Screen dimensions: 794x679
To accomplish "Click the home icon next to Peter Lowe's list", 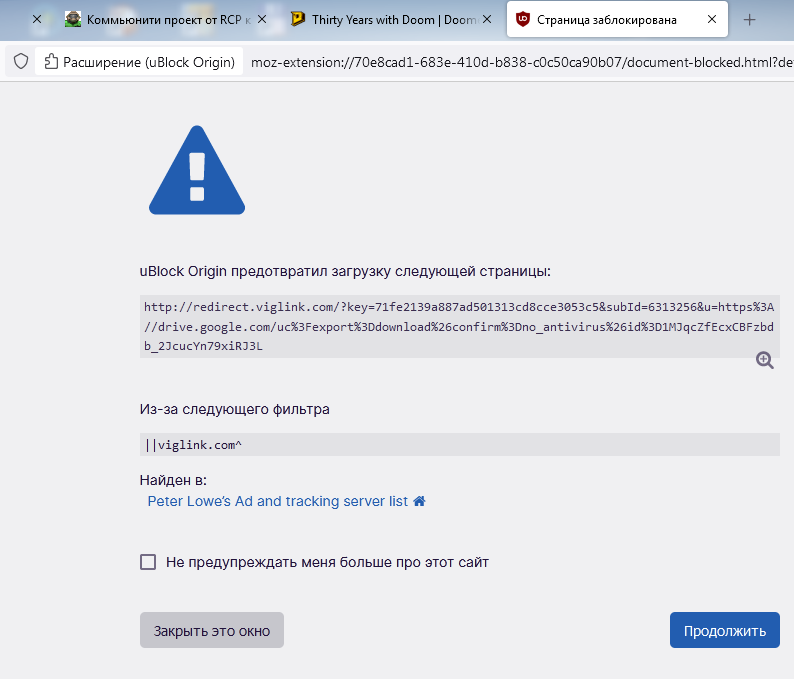I will [419, 501].
